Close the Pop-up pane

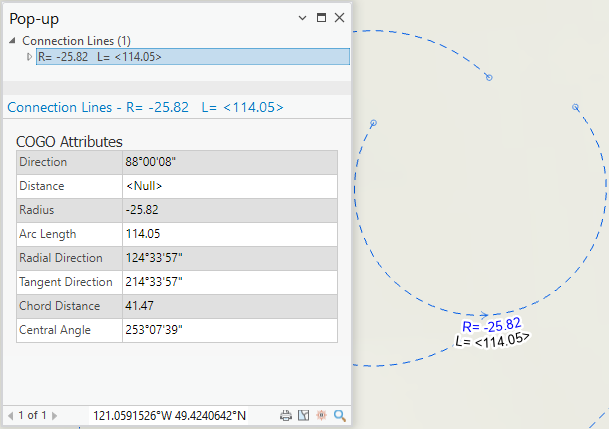pos(339,17)
